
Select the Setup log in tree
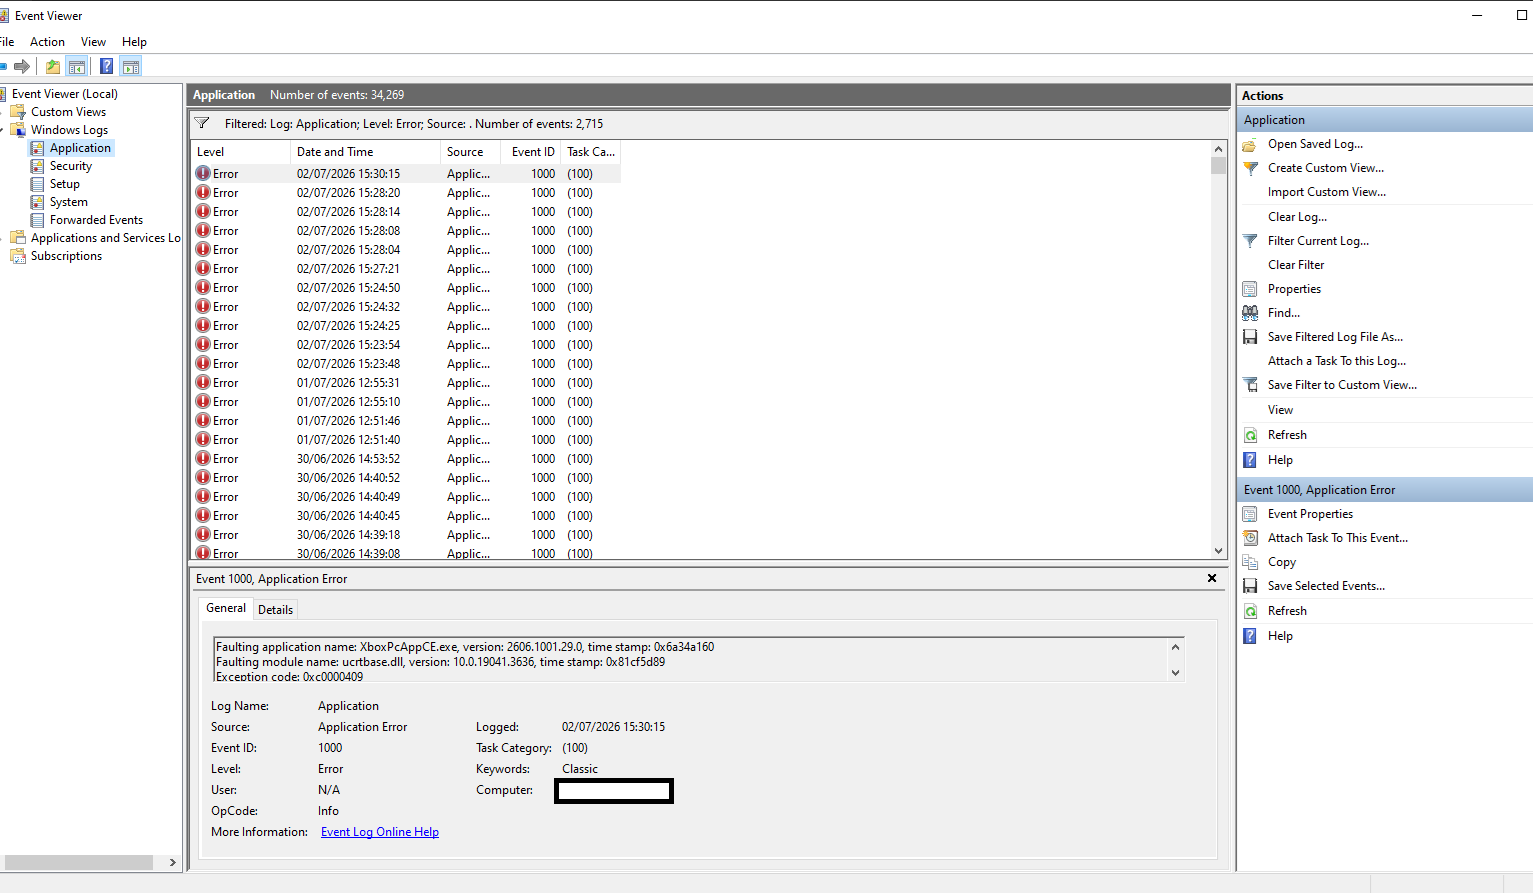click(64, 184)
